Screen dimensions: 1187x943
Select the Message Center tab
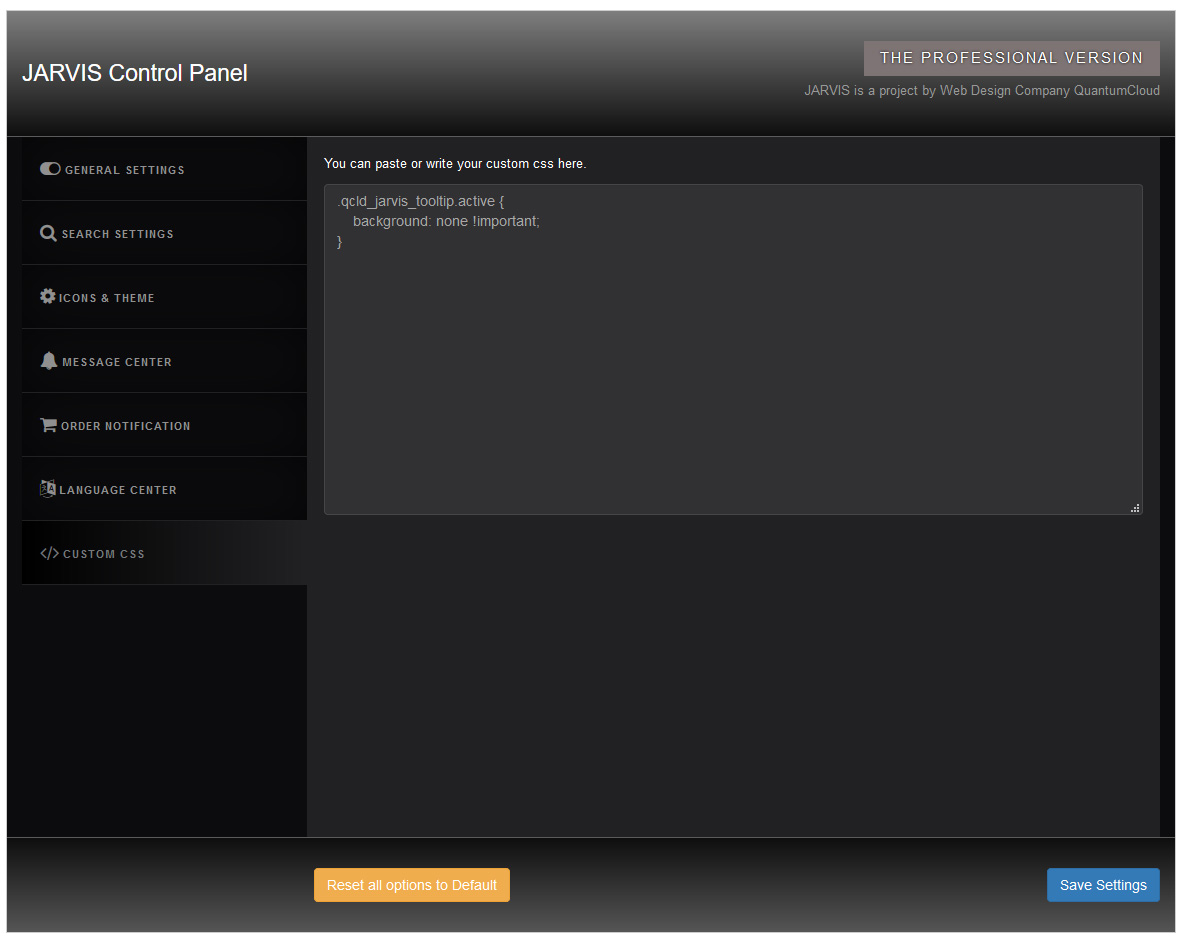(164, 361)
